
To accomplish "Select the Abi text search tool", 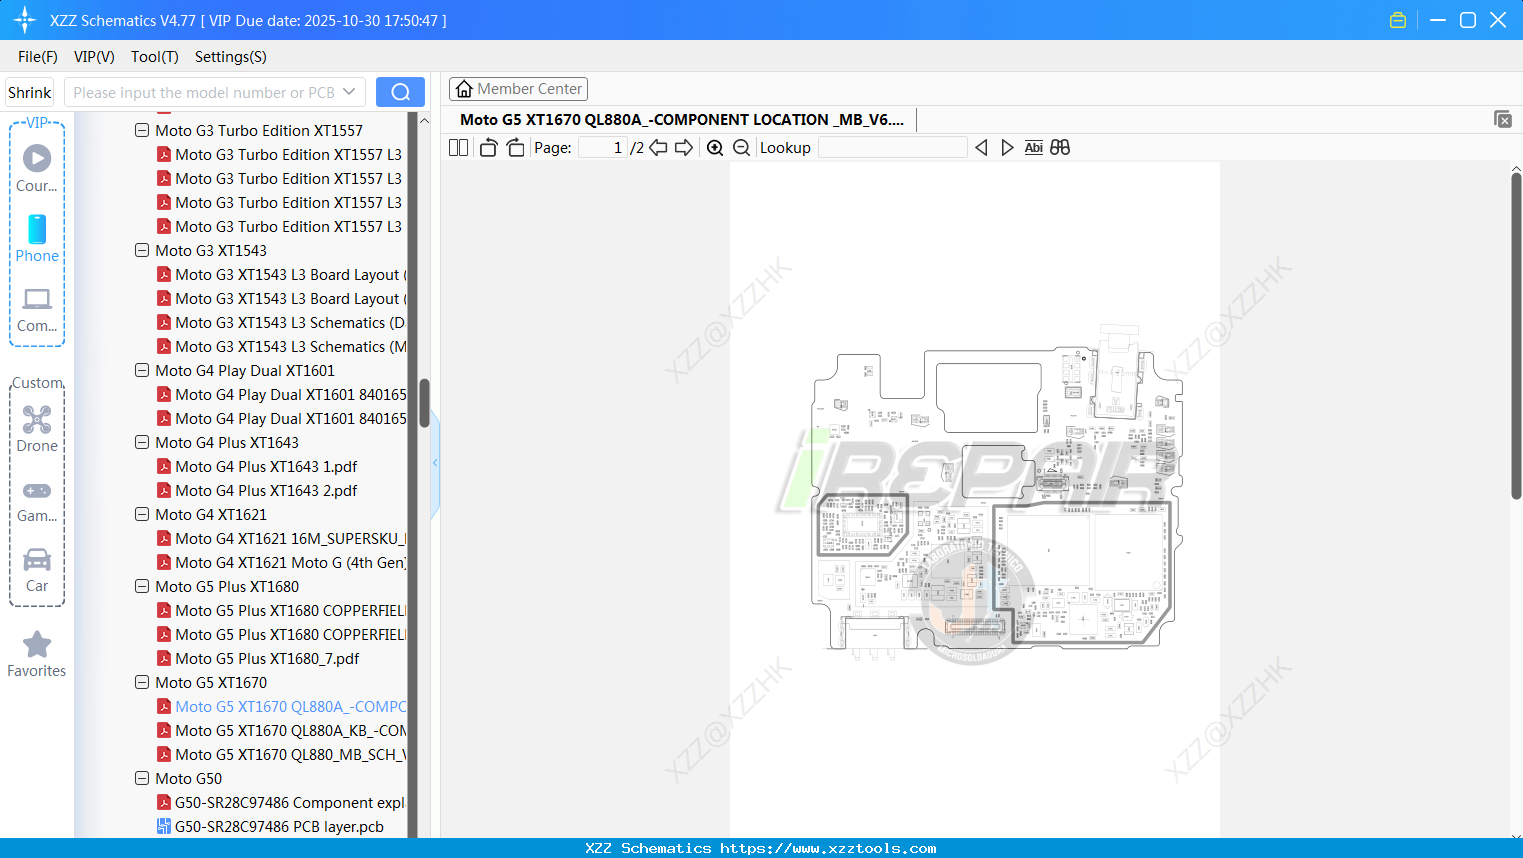I will [1033, 147].
